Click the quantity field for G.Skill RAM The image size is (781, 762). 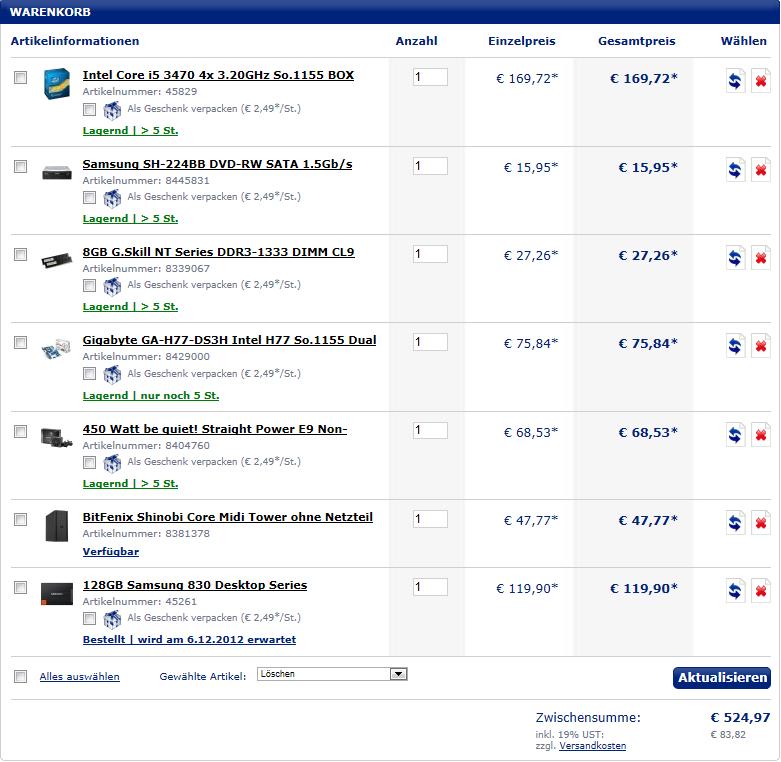tap(430, 254)
